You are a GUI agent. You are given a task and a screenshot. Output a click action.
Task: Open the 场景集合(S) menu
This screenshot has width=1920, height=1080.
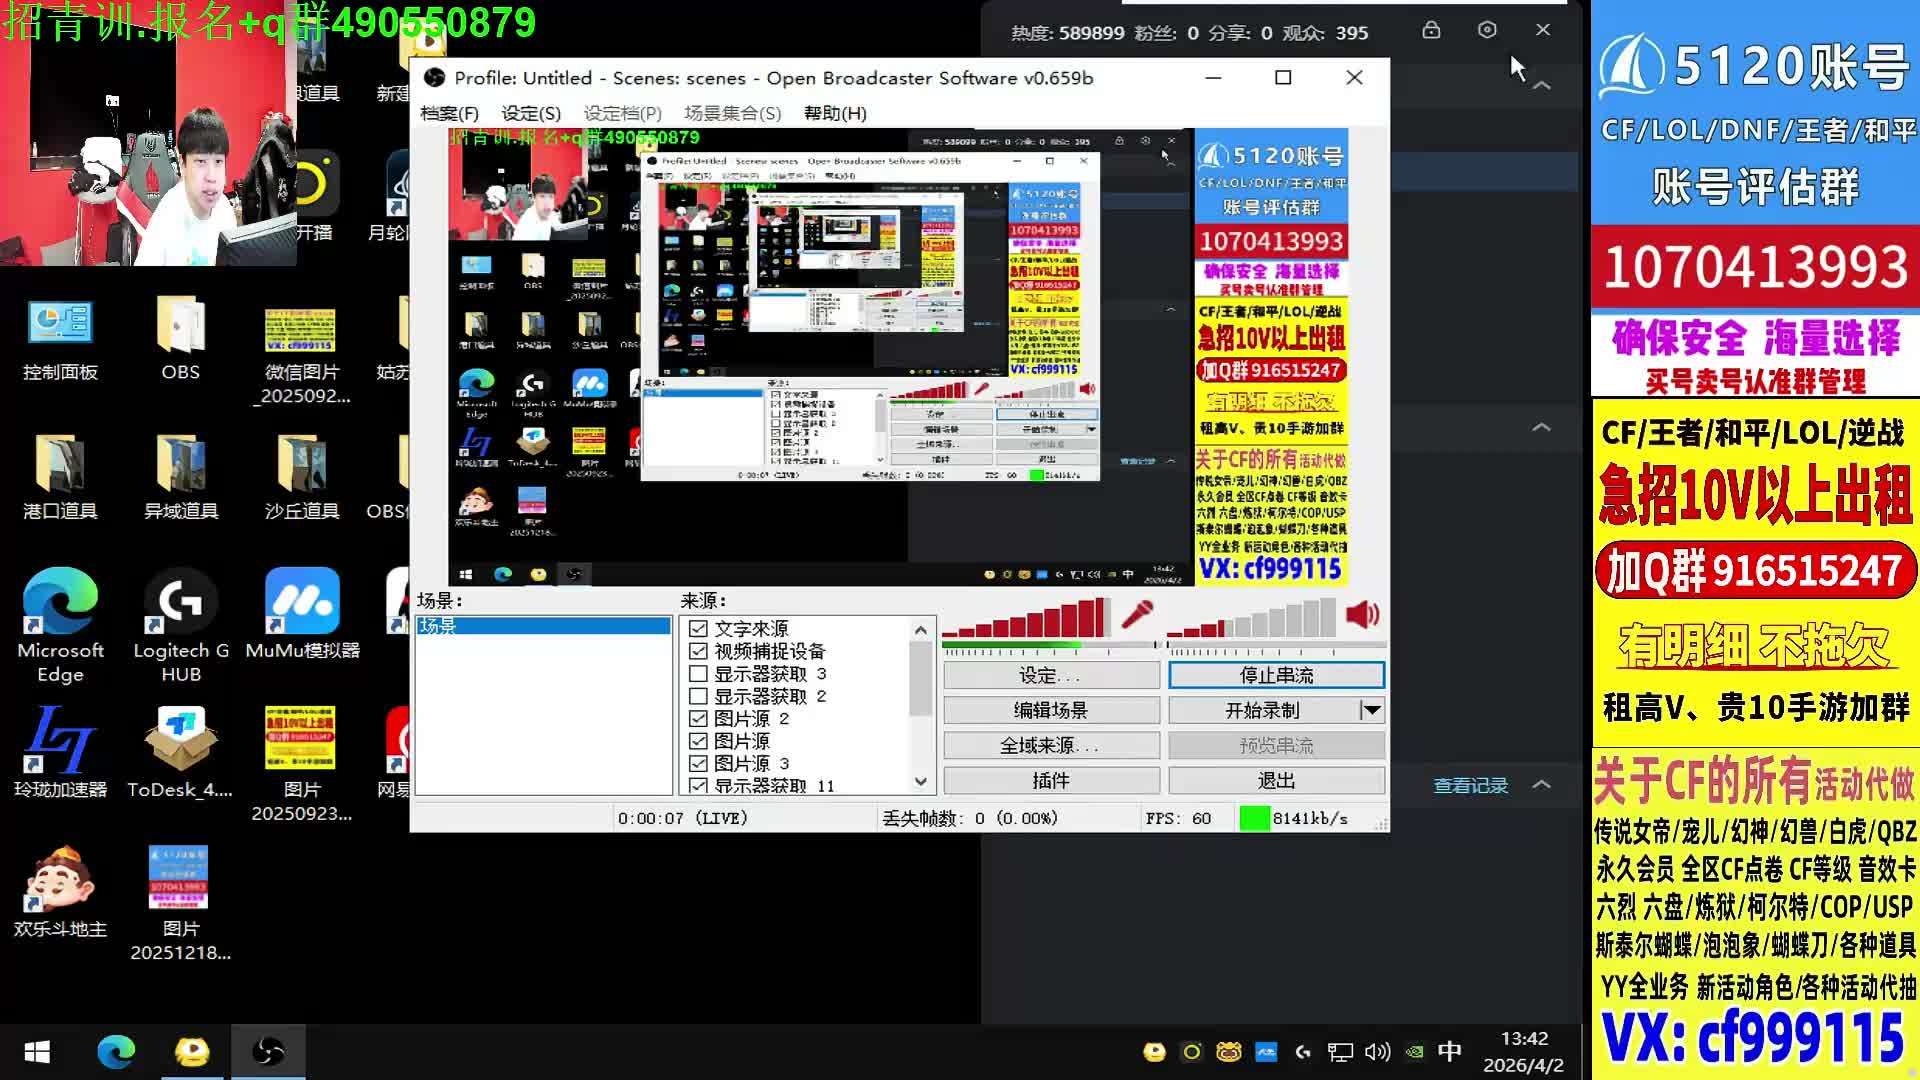point(732,113)
